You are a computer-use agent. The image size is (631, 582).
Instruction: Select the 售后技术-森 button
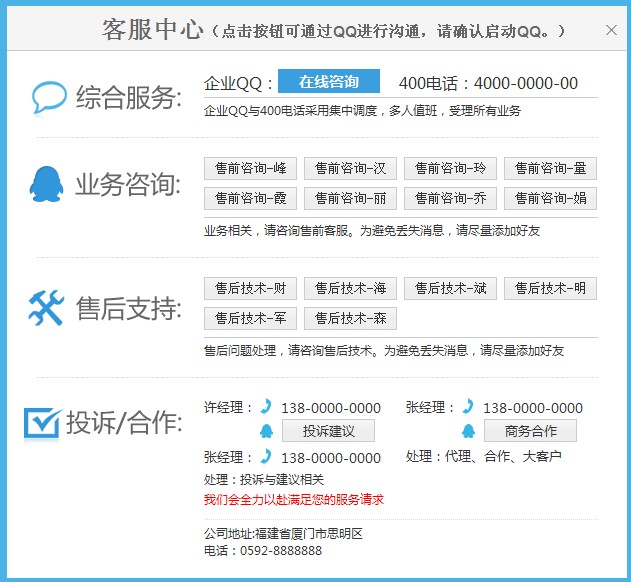tap(350, 318)
